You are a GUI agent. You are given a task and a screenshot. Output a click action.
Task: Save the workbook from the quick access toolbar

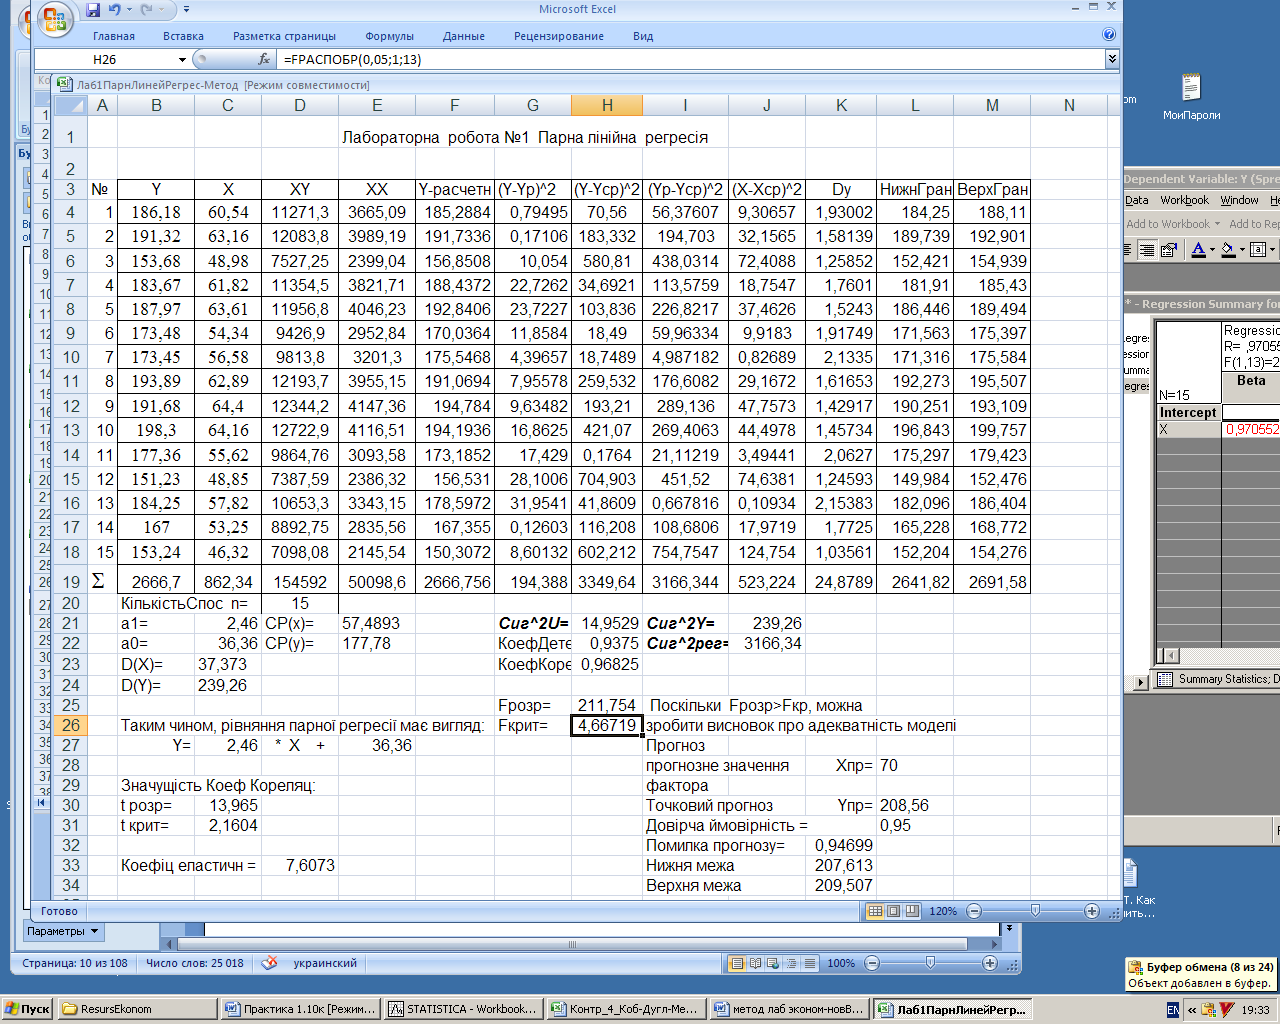(93, 10)
